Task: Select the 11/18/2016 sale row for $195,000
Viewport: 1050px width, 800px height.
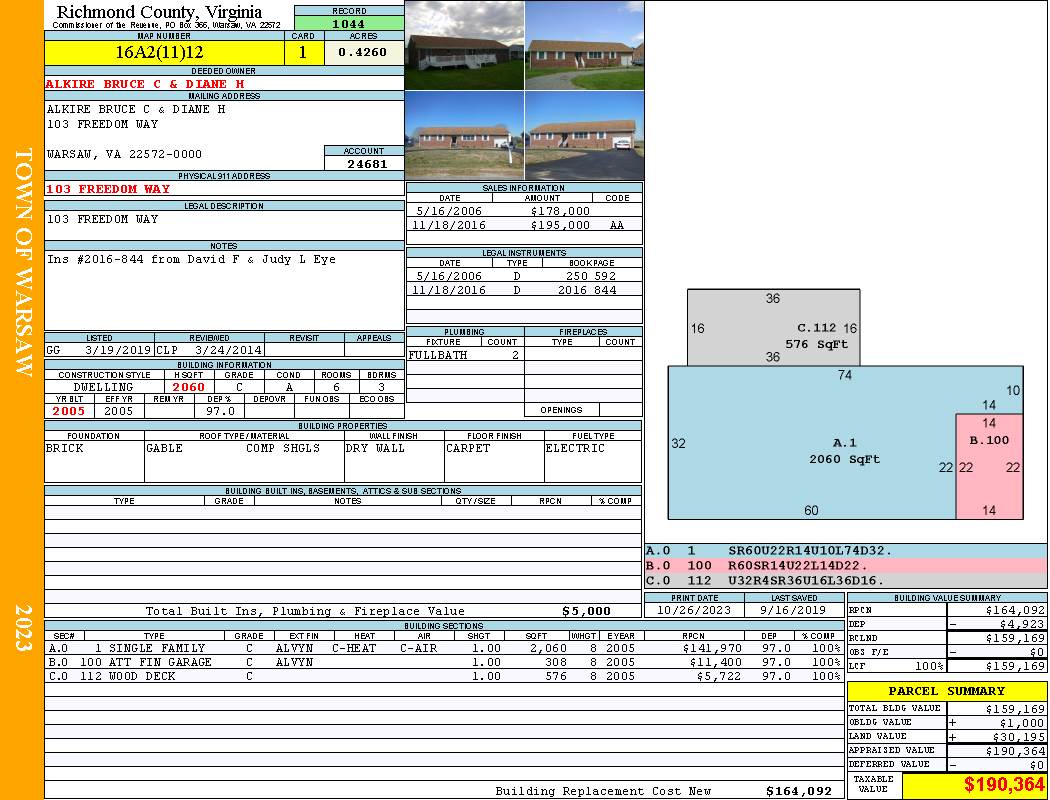Action: [x=524, y=225]
